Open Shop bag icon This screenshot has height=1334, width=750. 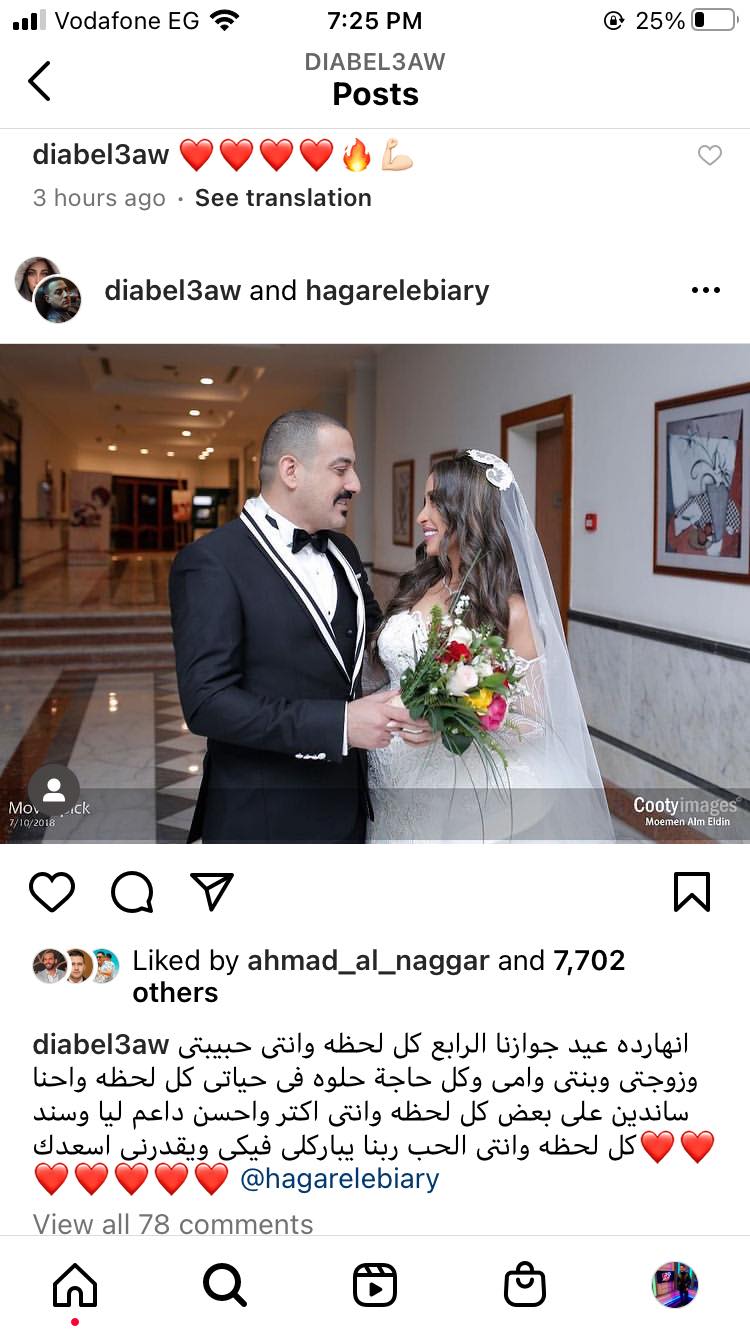point(525,1285)
